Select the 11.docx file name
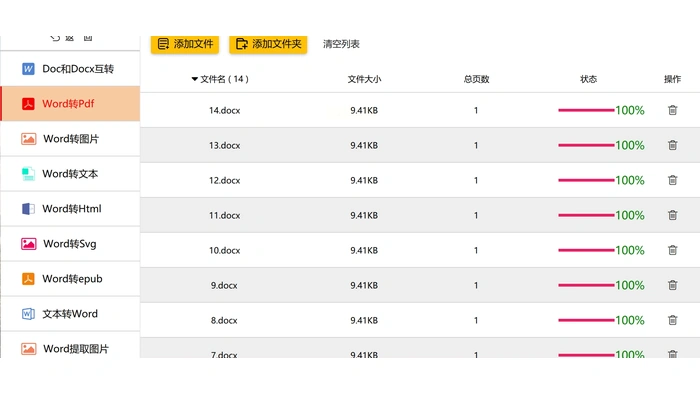This screenshot has height=395, width=700. 225,215
